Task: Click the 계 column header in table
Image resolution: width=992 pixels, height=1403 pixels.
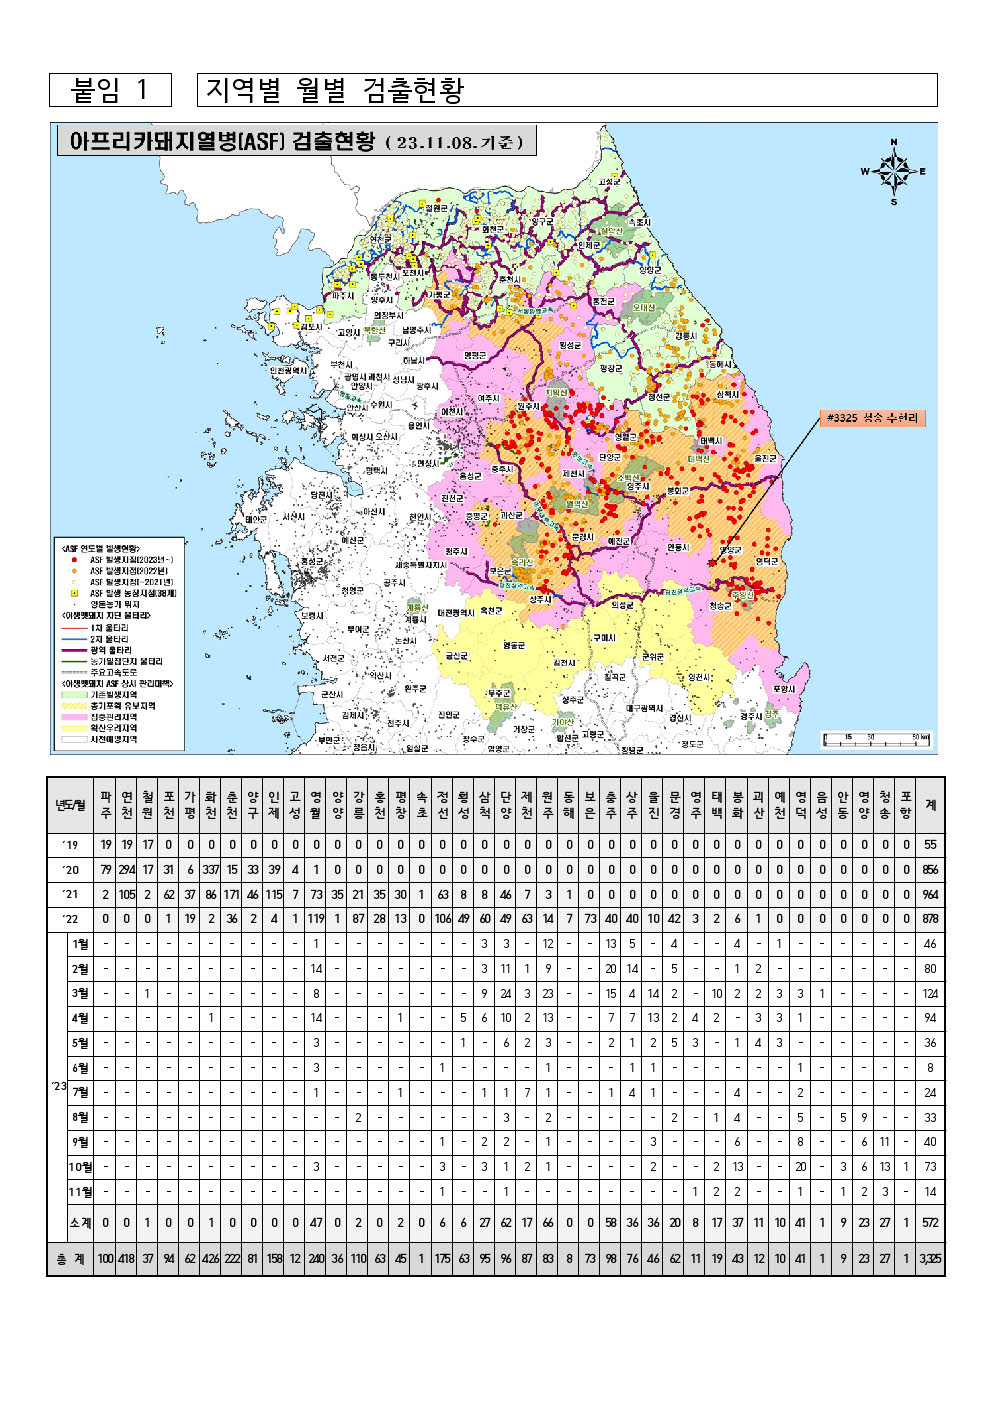Action: pyautogui.click(x=930, y=805)
